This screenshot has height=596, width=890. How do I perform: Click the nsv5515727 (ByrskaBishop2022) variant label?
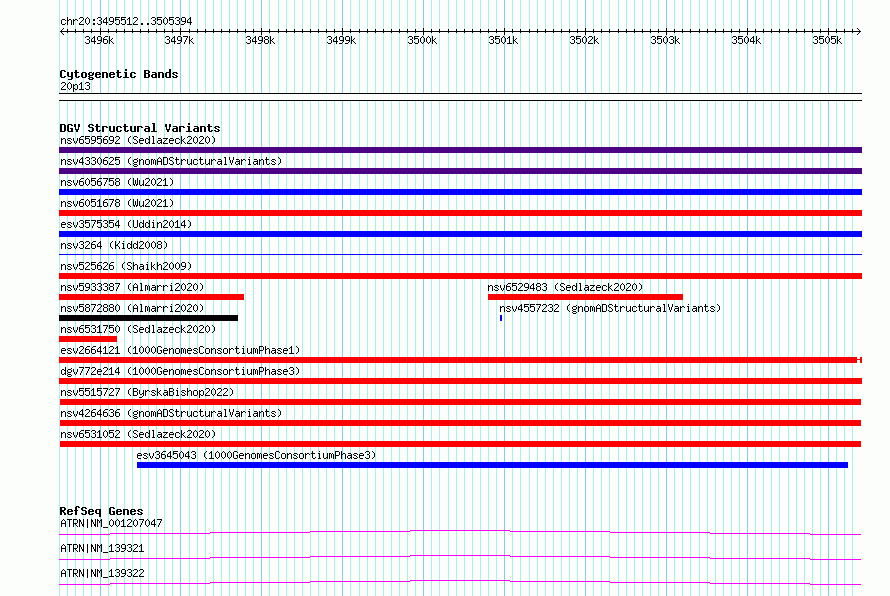click(147, 392)
